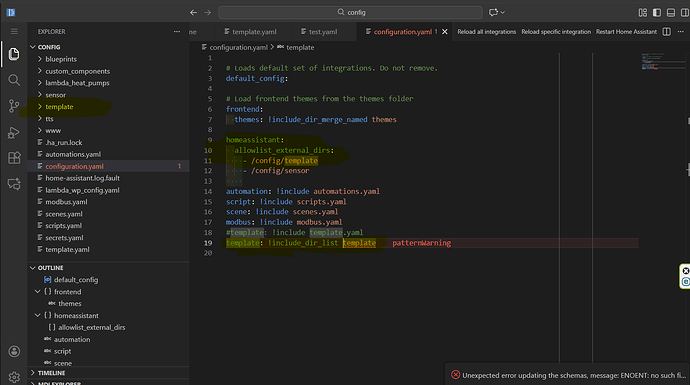
Task: Collapse frontend node in Outline
Action: coord(38,291)
